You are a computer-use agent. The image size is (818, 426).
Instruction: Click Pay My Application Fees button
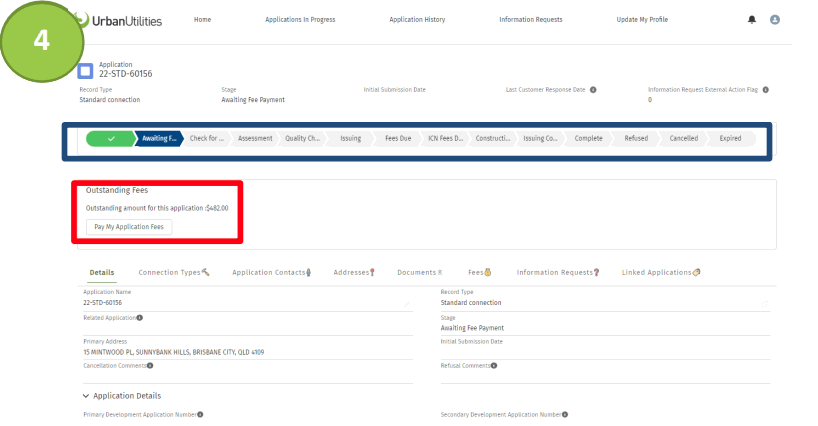tap(129, 227)
